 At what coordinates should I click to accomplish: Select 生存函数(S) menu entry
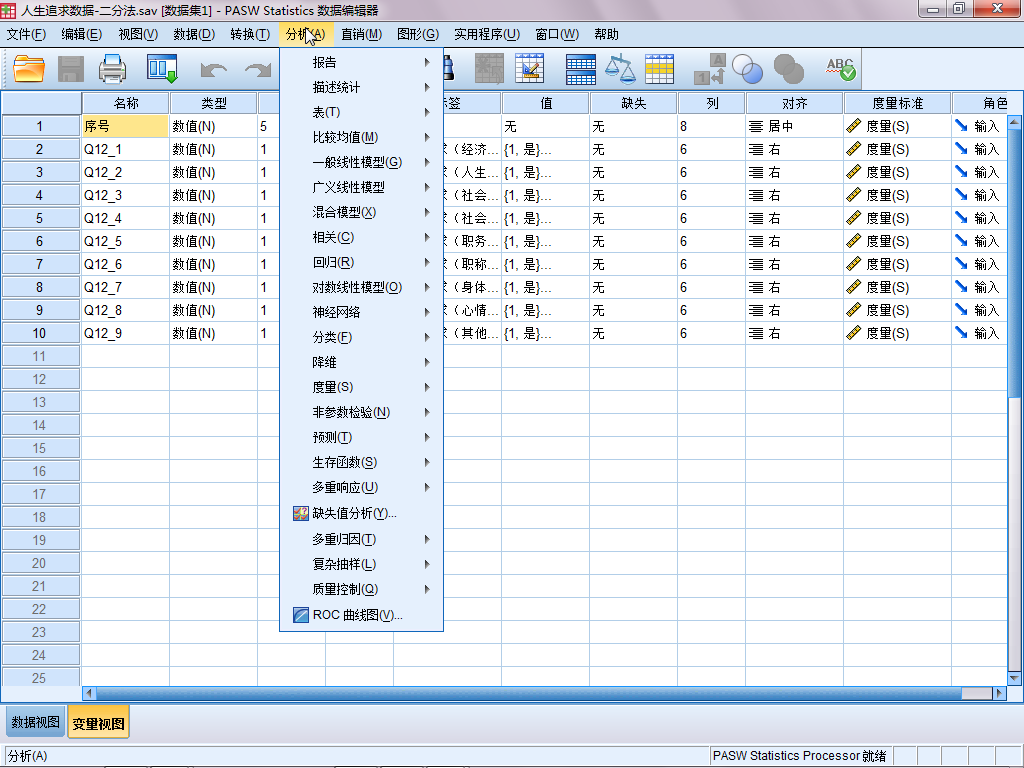pyautogui.click(x=361, y=462)
